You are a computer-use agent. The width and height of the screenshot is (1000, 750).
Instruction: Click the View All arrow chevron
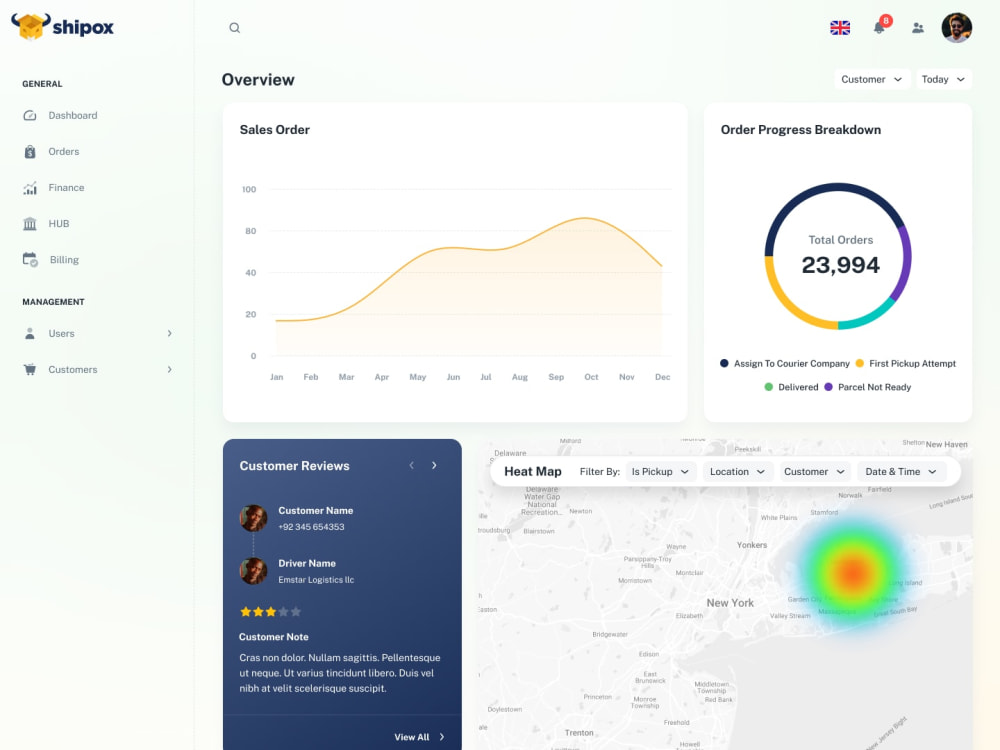click(442, 737)
